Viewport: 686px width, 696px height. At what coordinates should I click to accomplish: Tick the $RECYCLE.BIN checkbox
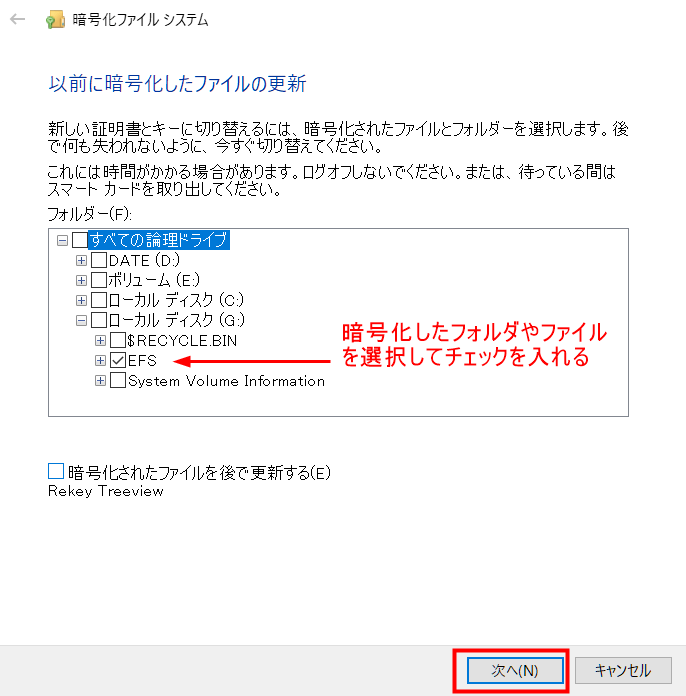pyautogui.click(x=118, y=340)
